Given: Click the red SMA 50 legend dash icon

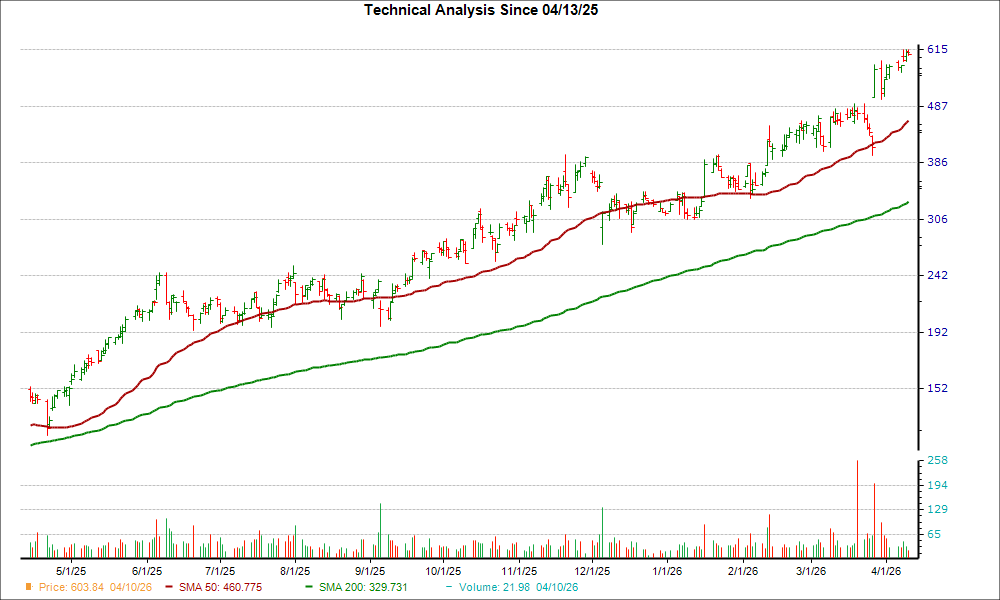Looking at the screenshot, I should tap(170, 588).
